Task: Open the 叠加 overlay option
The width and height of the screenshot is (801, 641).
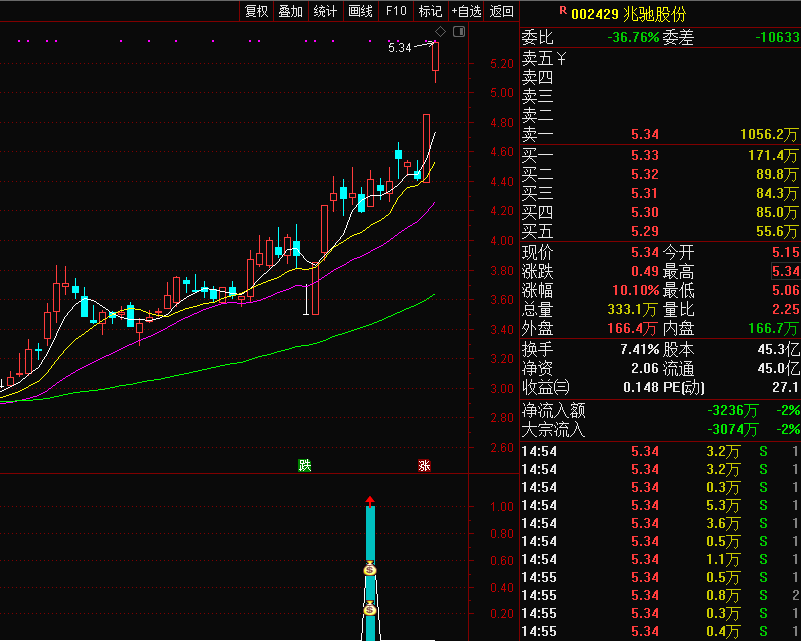Action: coord(291,11)
